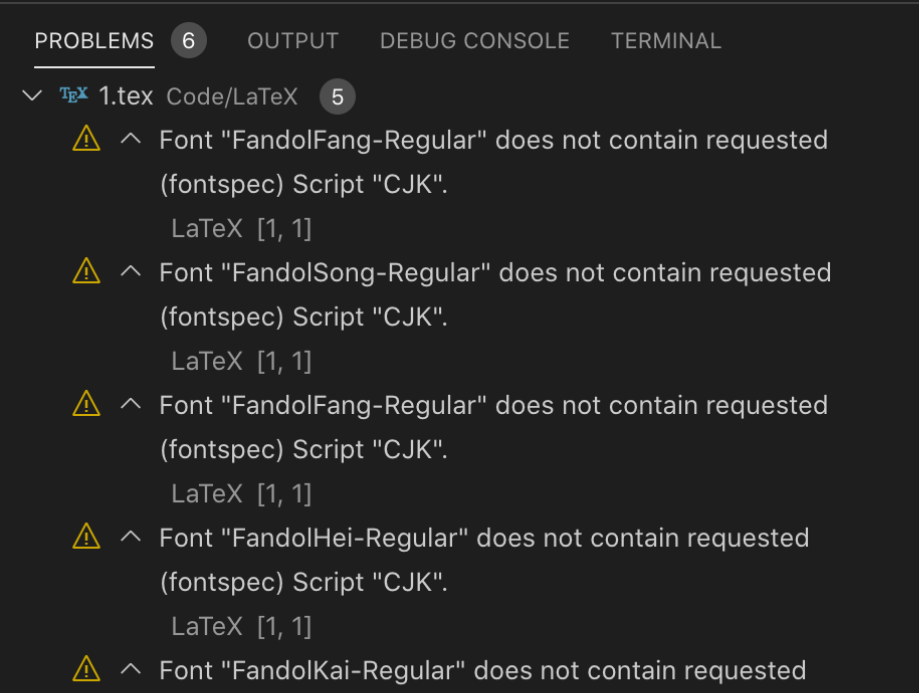Screen dimensions: 919x693
Task: Collapse the 1.tex problem group
Action: pos(31,96)
